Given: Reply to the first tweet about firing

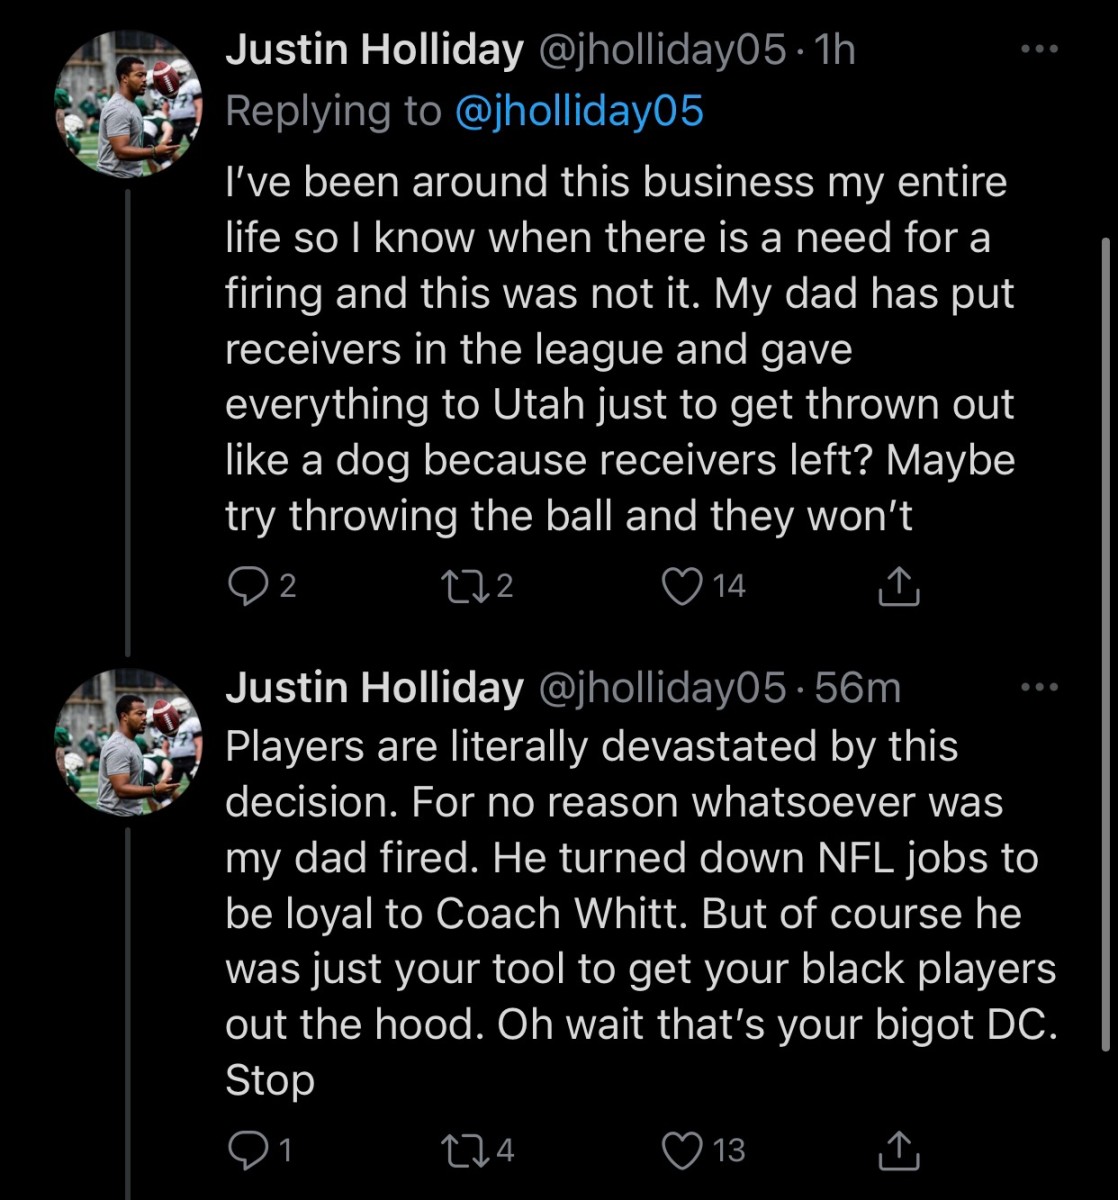Looking at the screenshot, I should (246, 587).
